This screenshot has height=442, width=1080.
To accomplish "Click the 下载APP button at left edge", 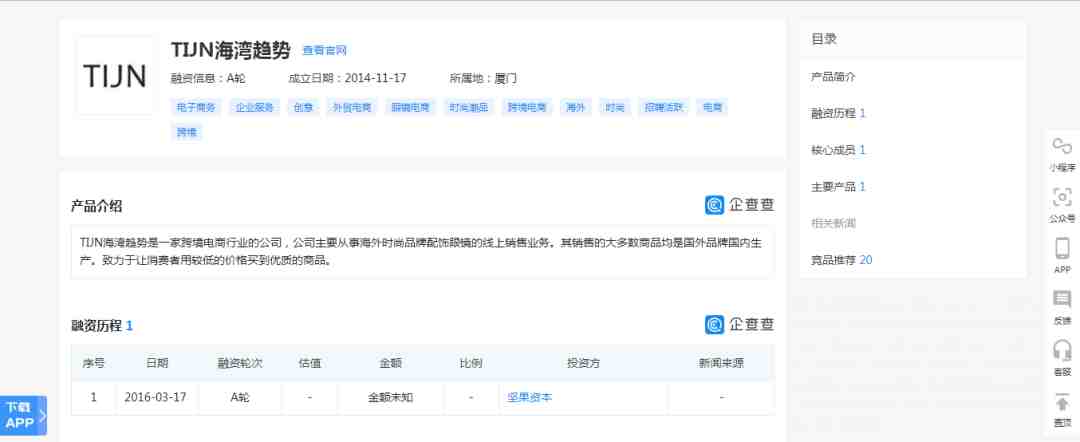I will tap(22, 415).
